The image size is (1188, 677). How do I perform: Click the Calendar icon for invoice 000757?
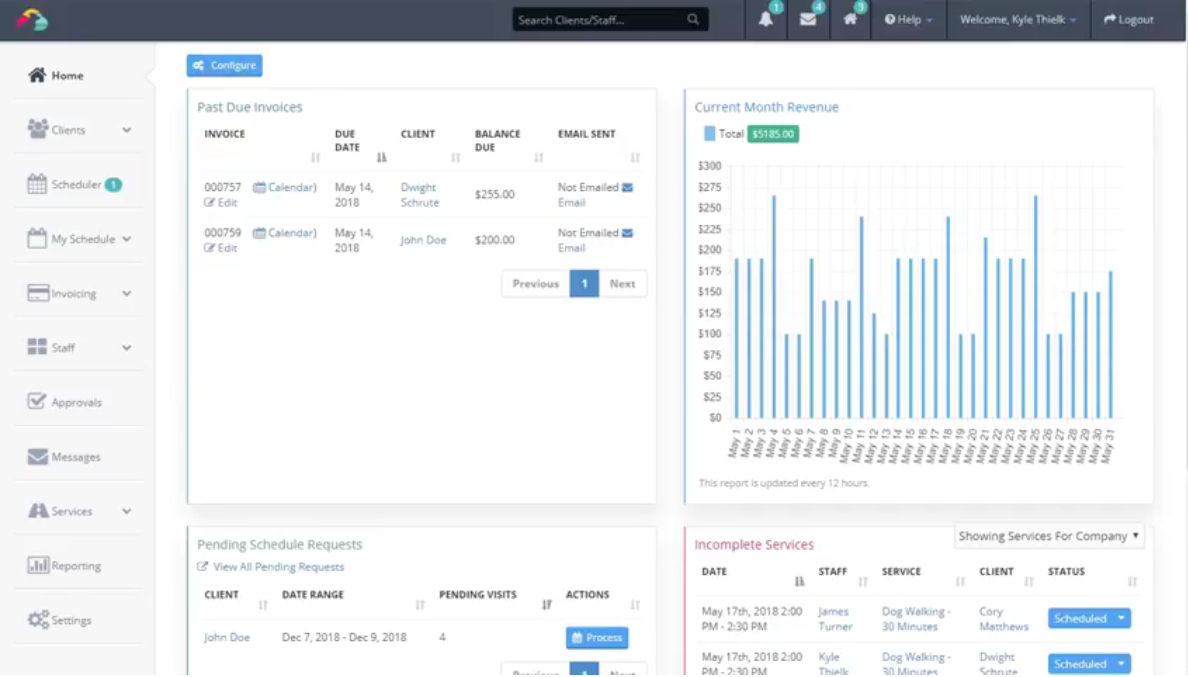[x=259, y=187]
